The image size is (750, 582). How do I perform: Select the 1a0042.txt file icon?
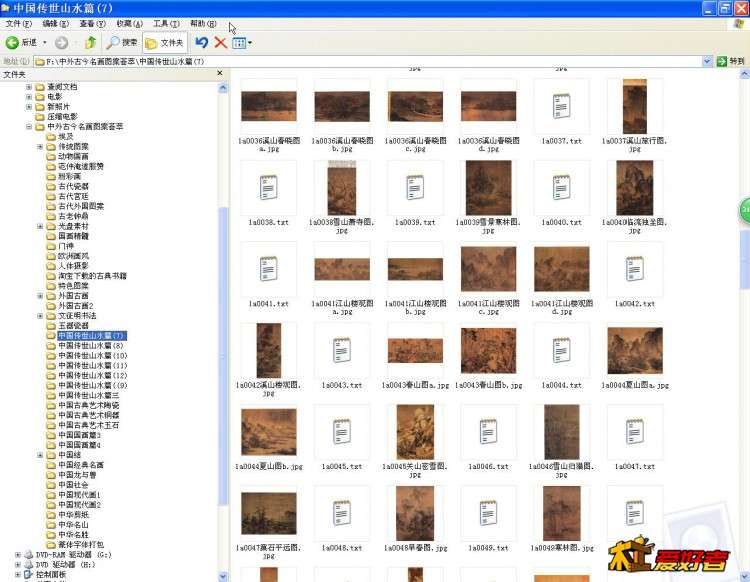[635, 269]
